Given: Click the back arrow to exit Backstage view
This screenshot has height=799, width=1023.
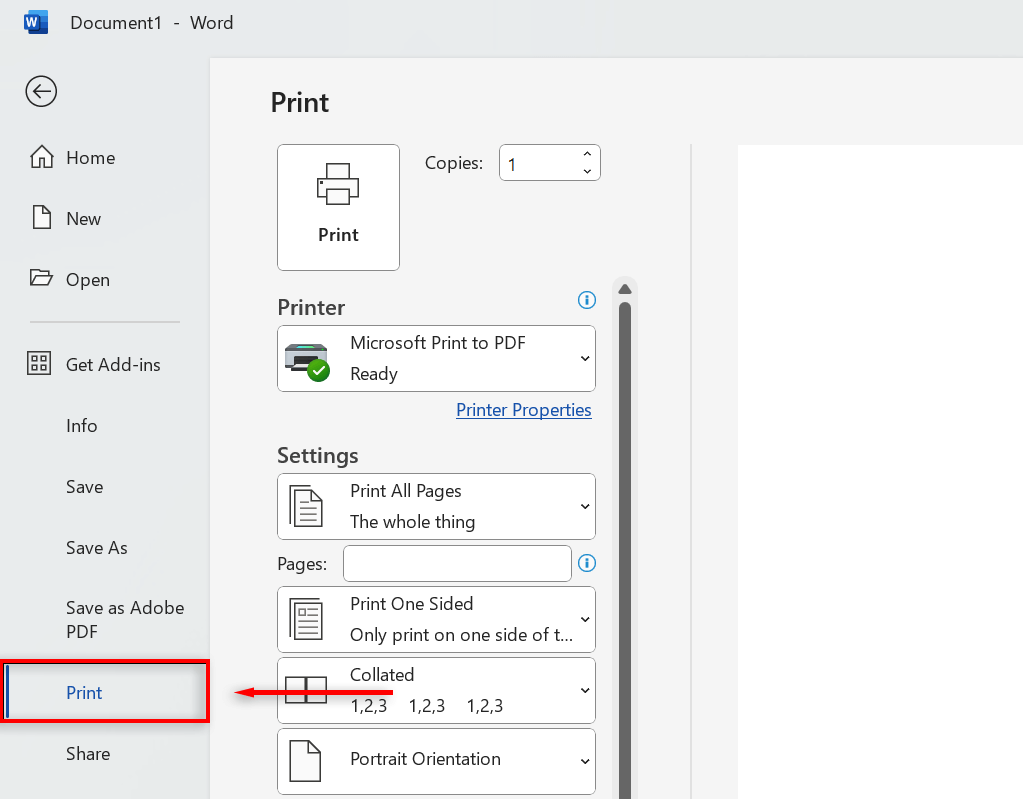Looking at the screenshot, I should (x=40, y=91).
